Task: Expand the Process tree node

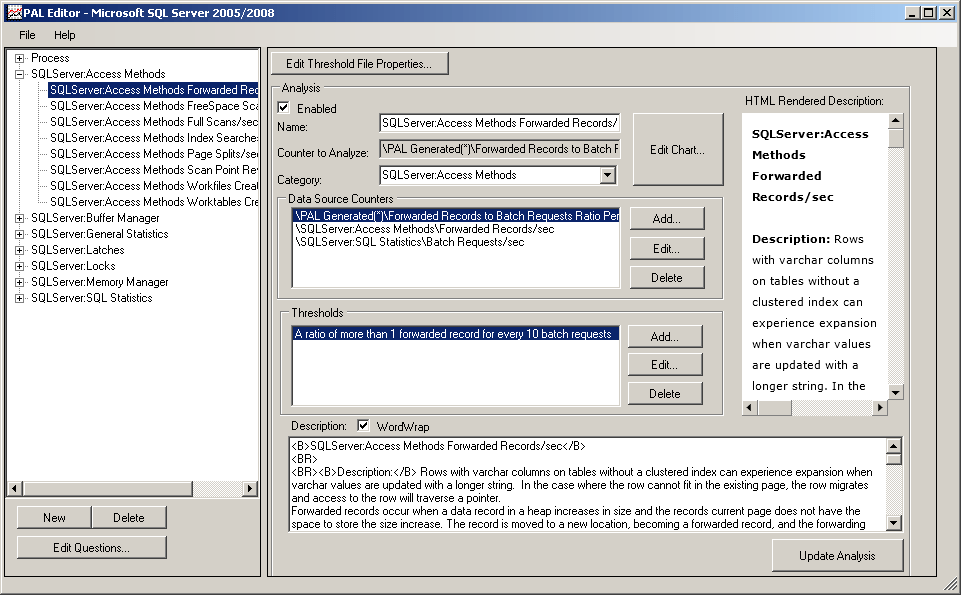Action: click(x=20, y=58)
